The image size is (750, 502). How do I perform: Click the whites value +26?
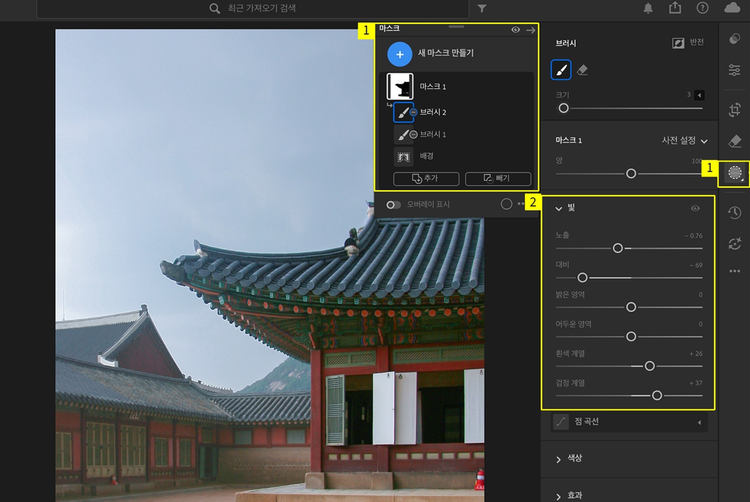coord(696,354)
